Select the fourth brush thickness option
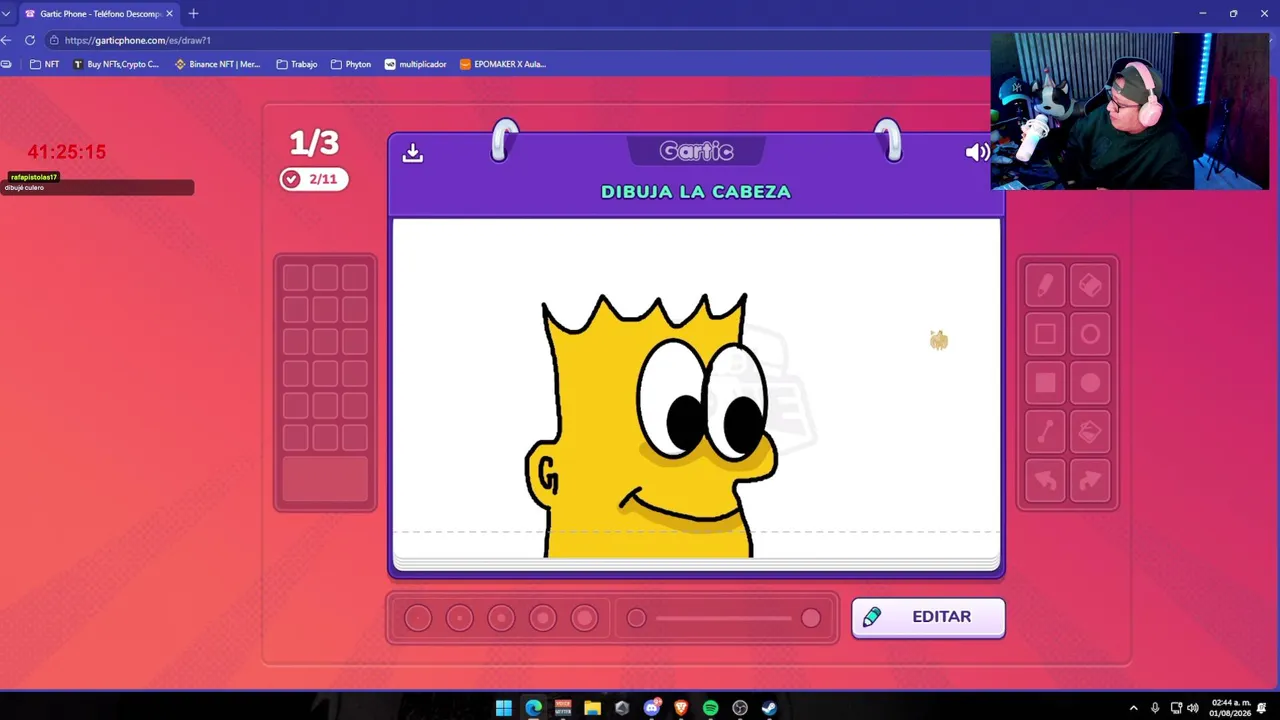The width and height of the screenshot is (1280, 720). tap(543, 618)
